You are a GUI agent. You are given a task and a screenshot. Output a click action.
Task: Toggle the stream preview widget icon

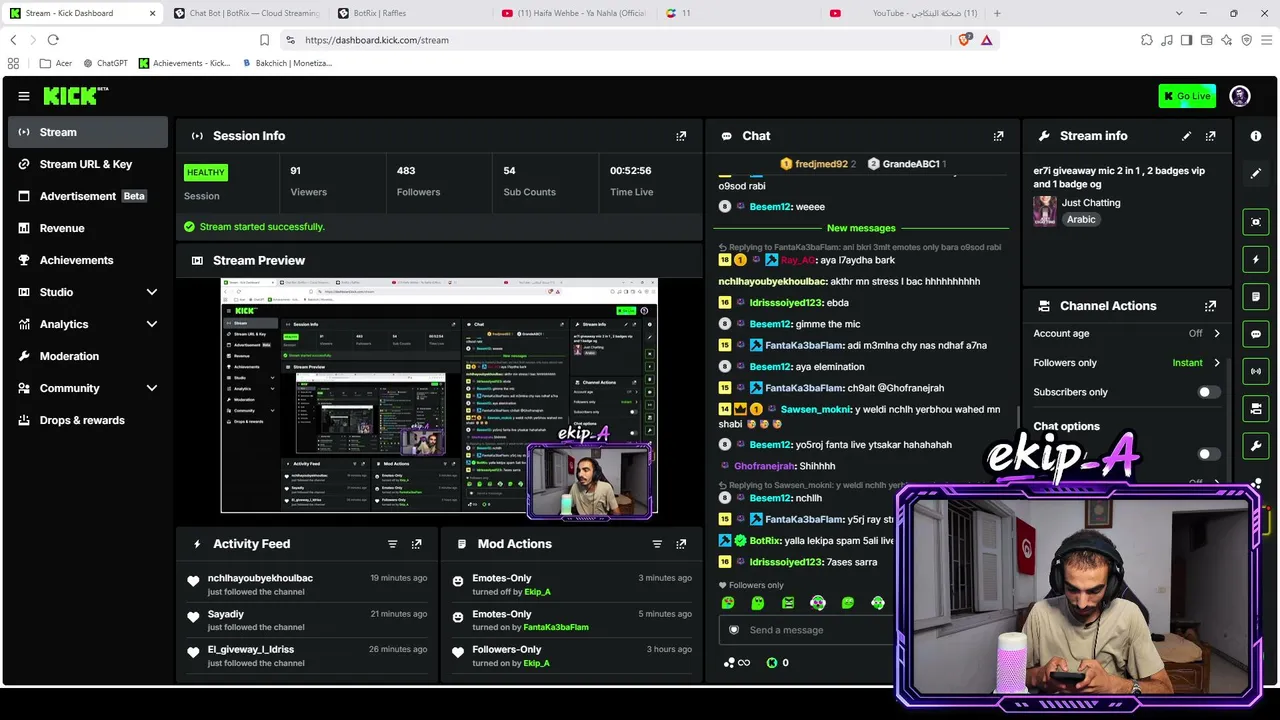click(x=1256, y=222)
